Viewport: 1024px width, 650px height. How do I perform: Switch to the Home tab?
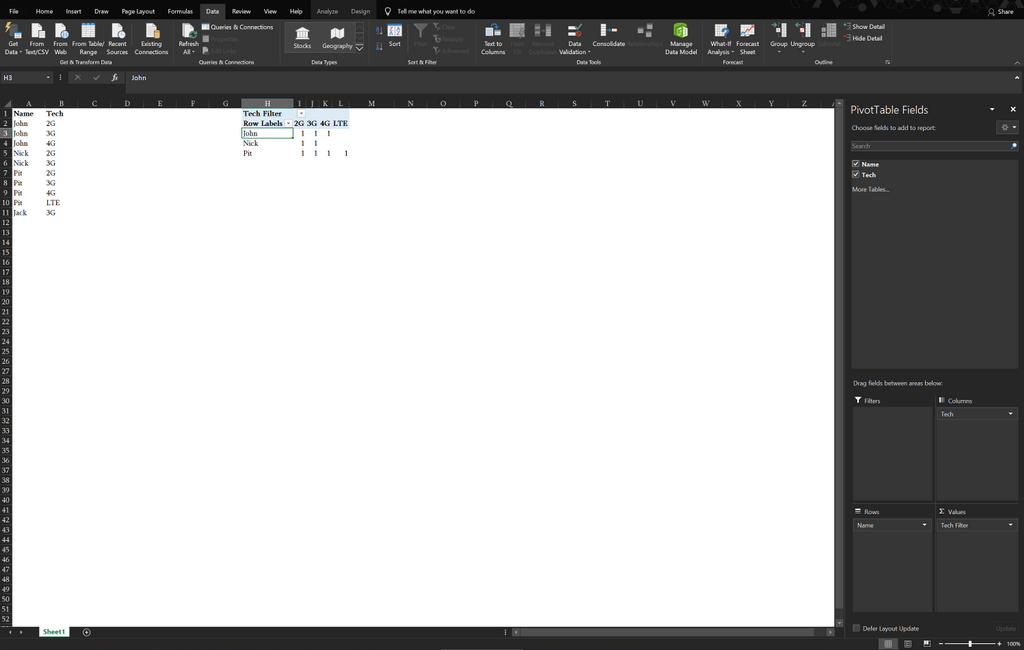[x=44, y=11]
